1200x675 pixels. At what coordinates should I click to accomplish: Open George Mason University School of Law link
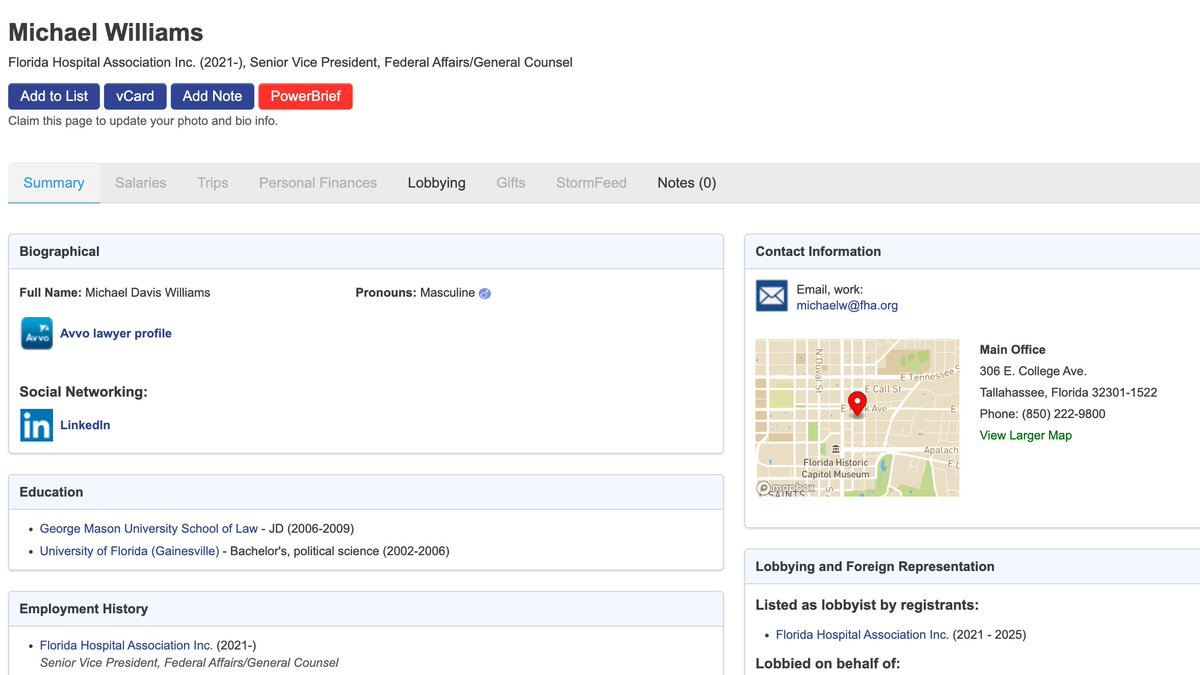tap(149, 528)
